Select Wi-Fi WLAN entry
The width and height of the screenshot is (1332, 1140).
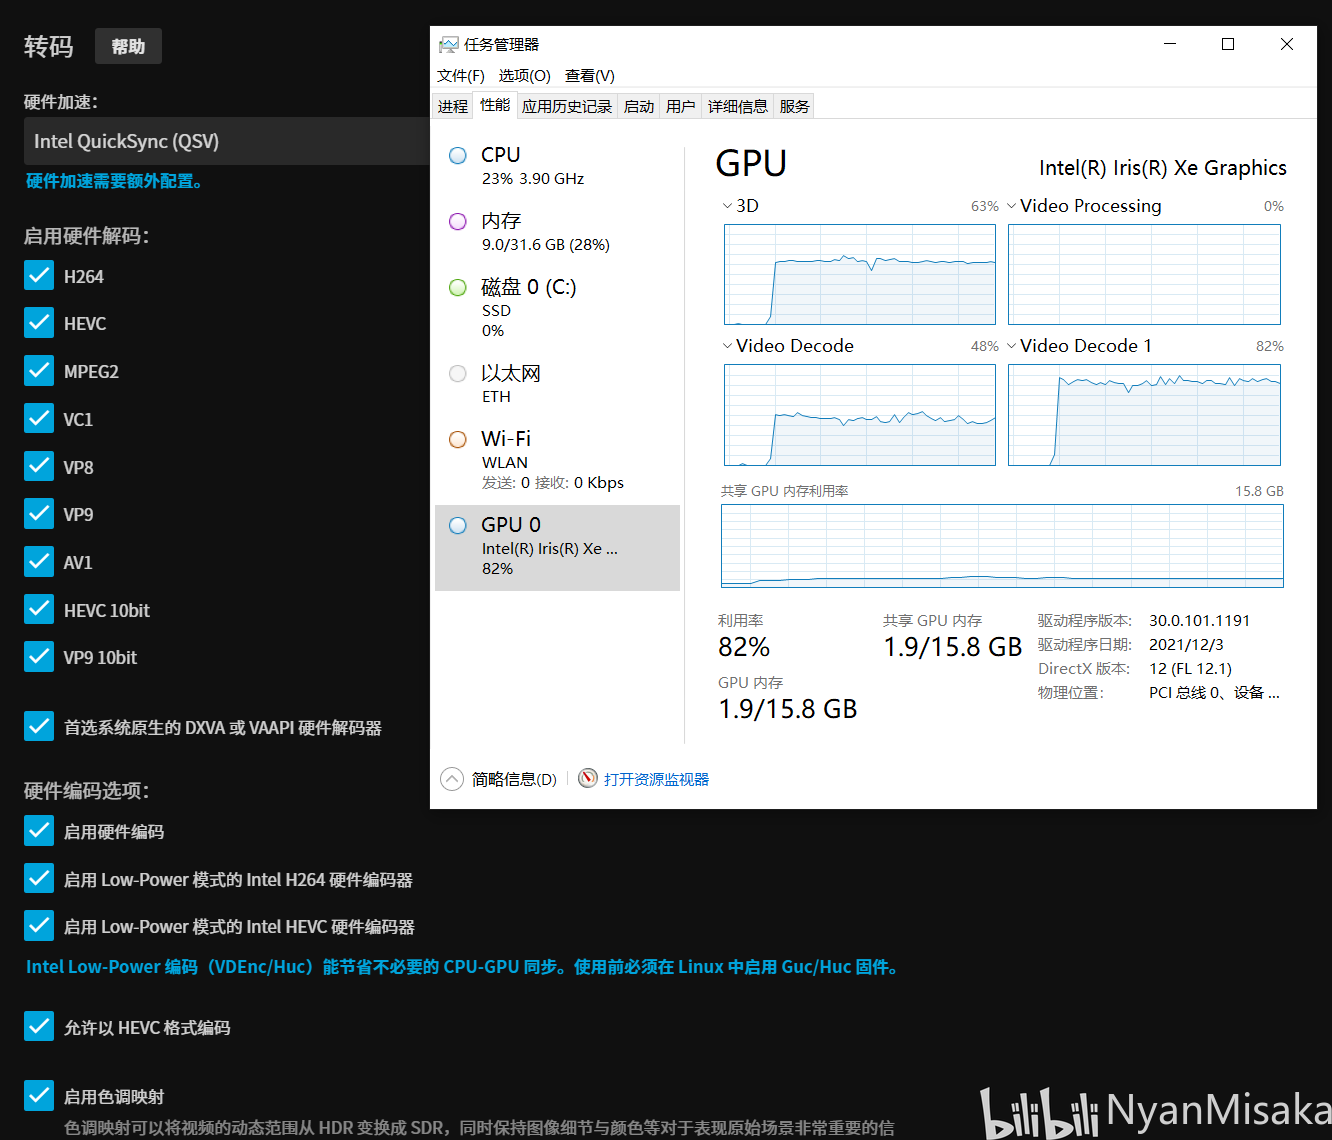(558, 460)
